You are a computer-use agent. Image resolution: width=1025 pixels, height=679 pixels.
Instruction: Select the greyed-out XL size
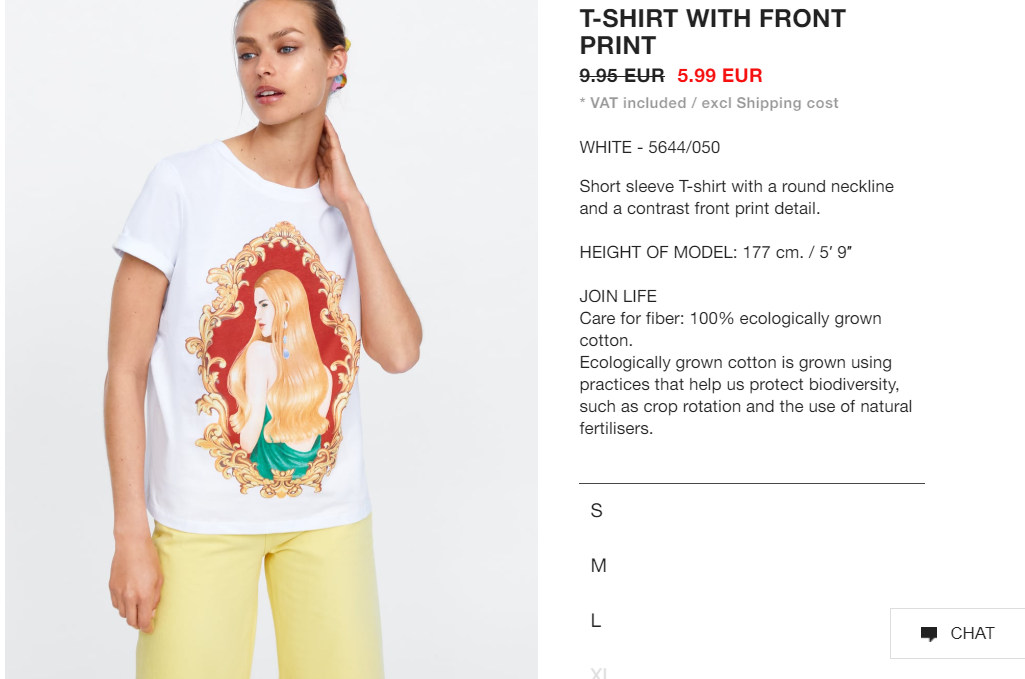coord(599,672)
